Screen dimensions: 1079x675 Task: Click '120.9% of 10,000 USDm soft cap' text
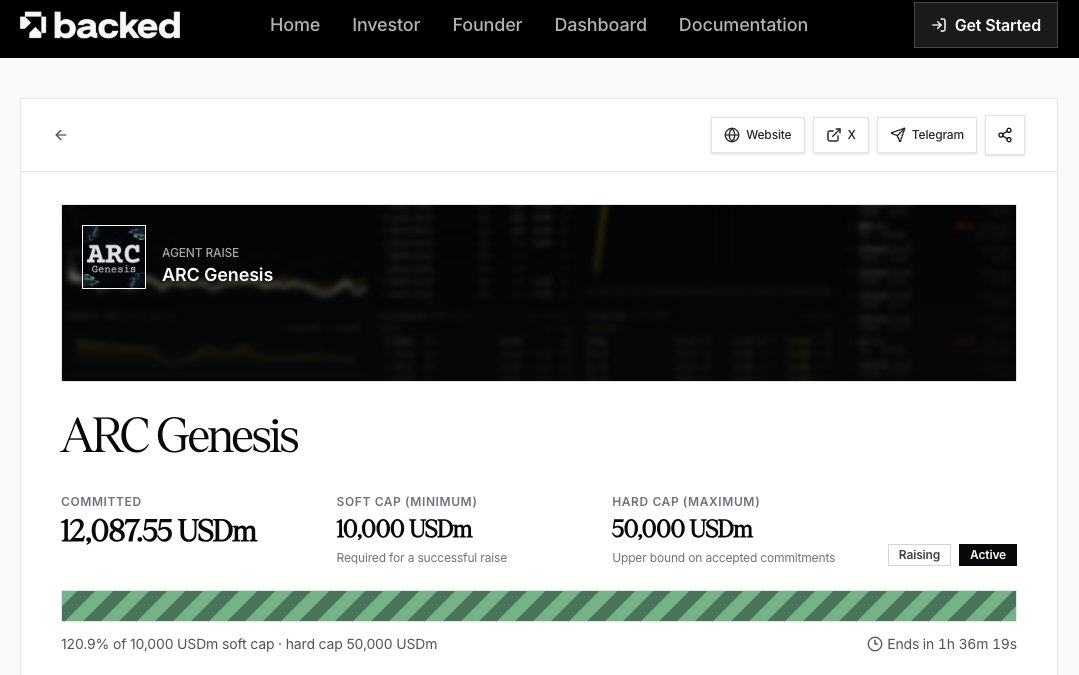point(167,644)
